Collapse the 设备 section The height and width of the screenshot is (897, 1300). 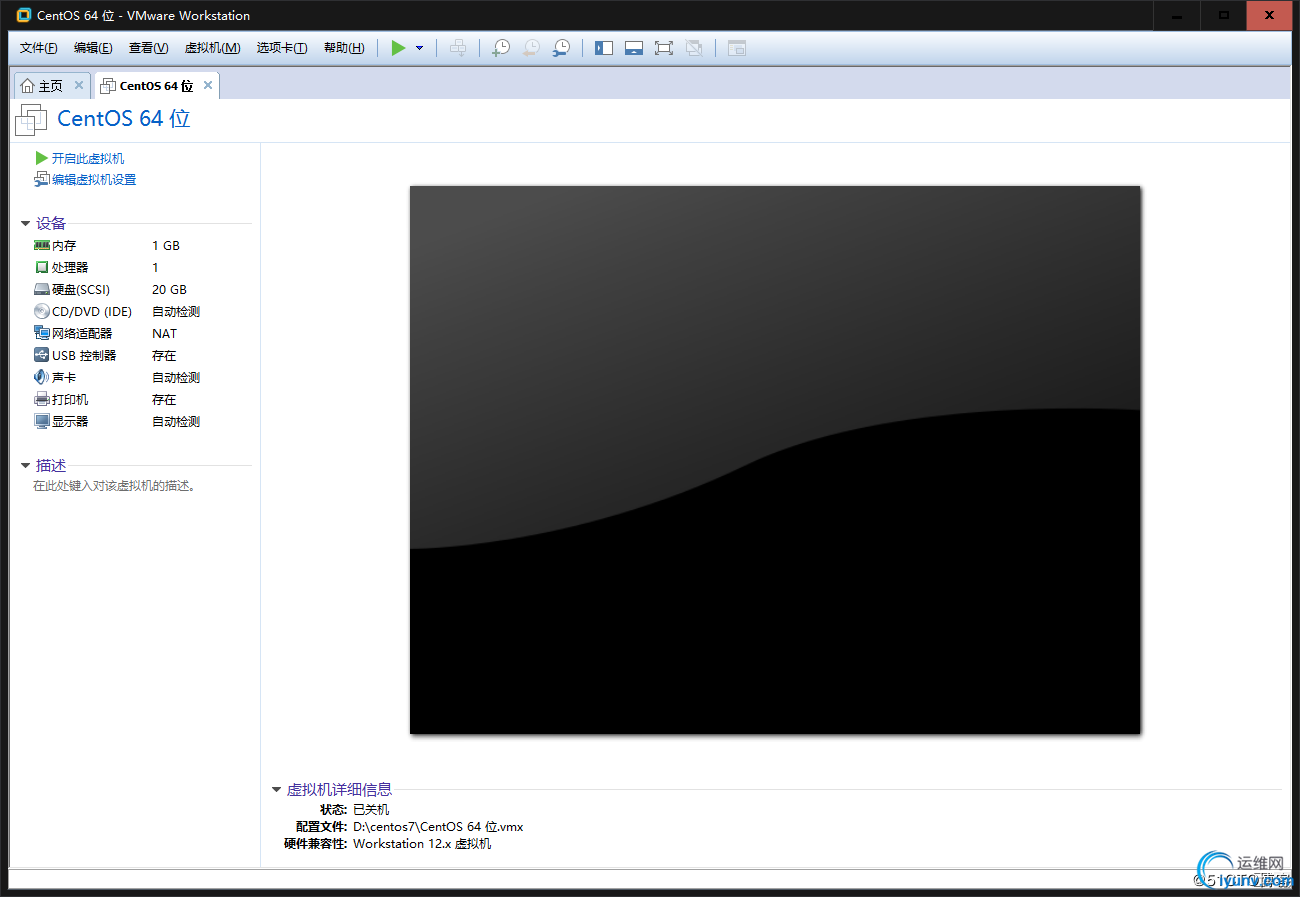point(25,224)
